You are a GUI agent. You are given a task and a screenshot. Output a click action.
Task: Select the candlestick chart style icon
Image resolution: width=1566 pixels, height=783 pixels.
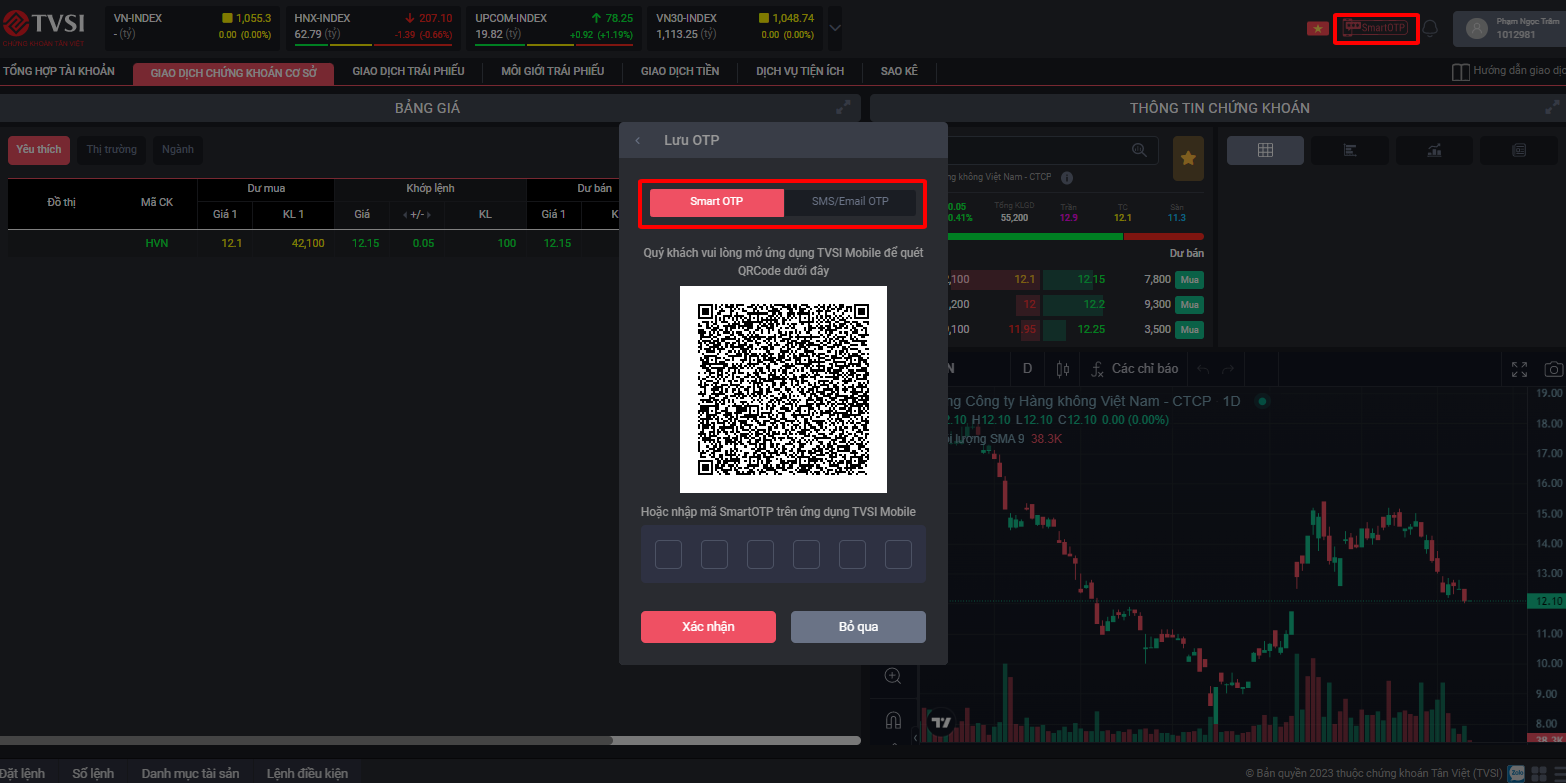coord(1063,369)
